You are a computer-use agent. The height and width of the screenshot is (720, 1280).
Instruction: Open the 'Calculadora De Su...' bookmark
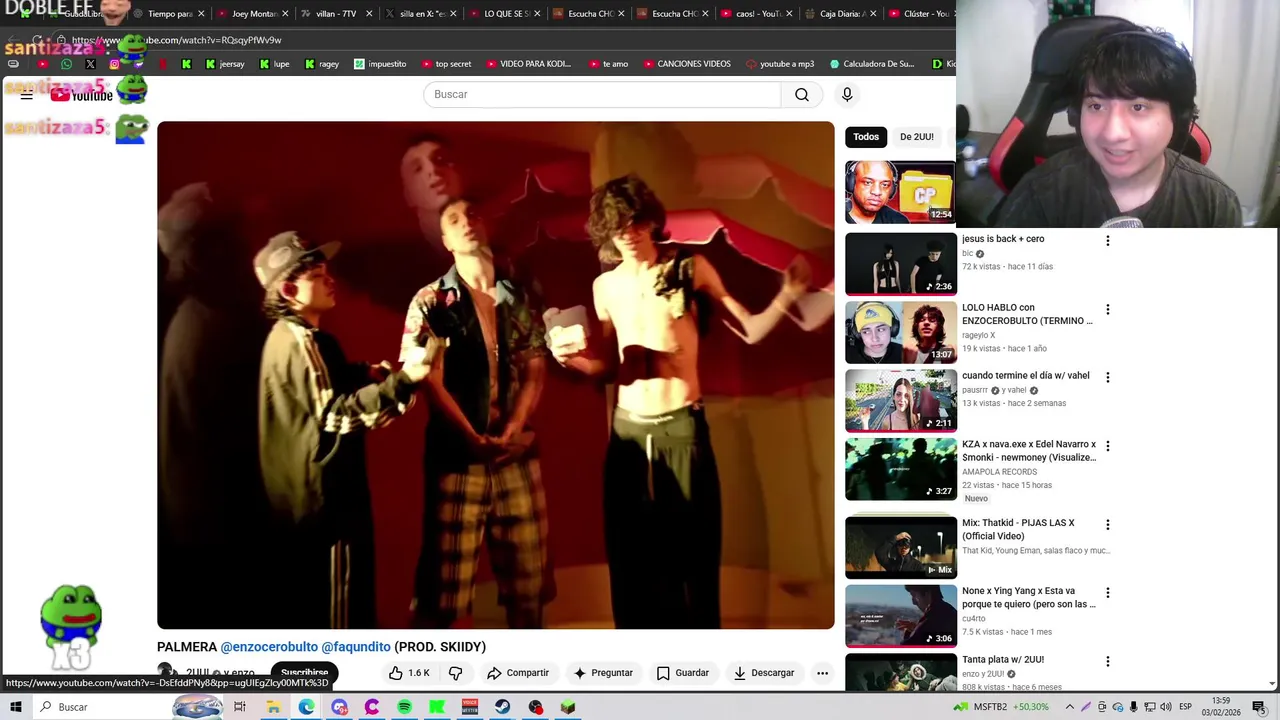pyautogui.click(x=871, y=64)
